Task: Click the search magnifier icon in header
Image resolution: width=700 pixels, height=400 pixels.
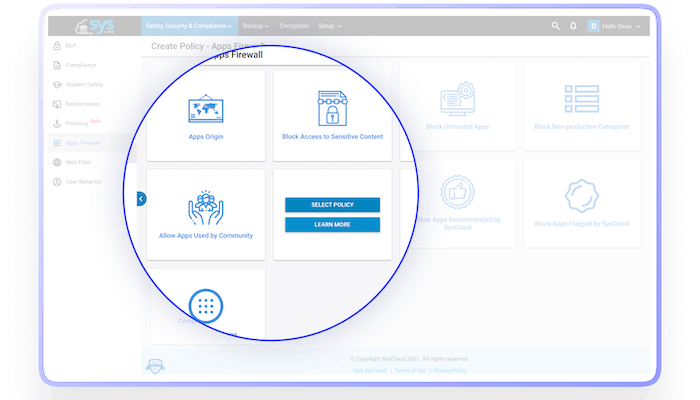Action: click(556, 25)
